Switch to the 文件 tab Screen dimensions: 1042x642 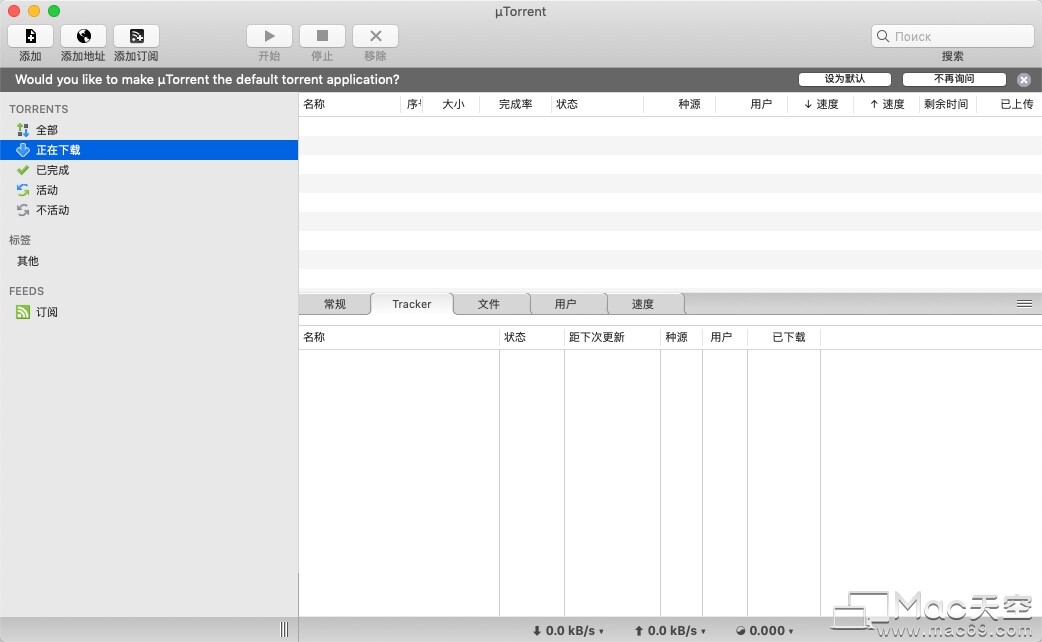[488, 304]
